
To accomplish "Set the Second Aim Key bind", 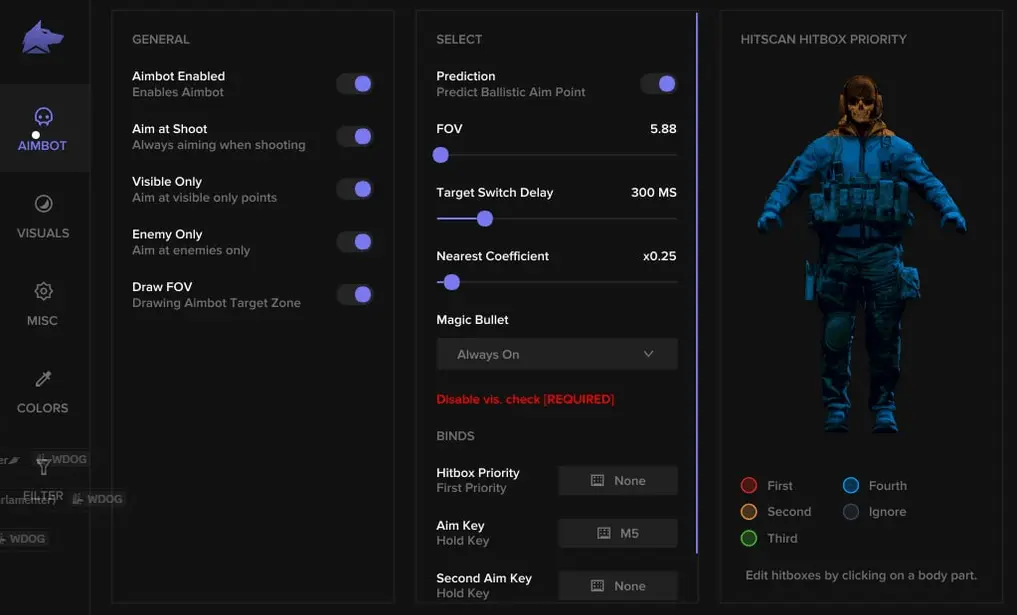I will coord(618,586).
